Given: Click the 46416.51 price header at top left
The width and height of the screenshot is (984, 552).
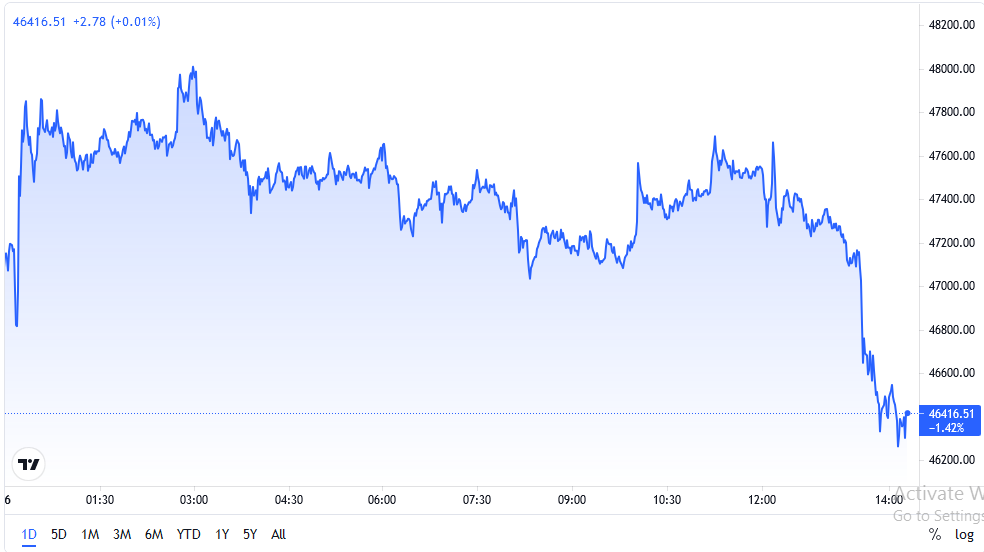Looking at the screenshot, I should pos(39,21).
